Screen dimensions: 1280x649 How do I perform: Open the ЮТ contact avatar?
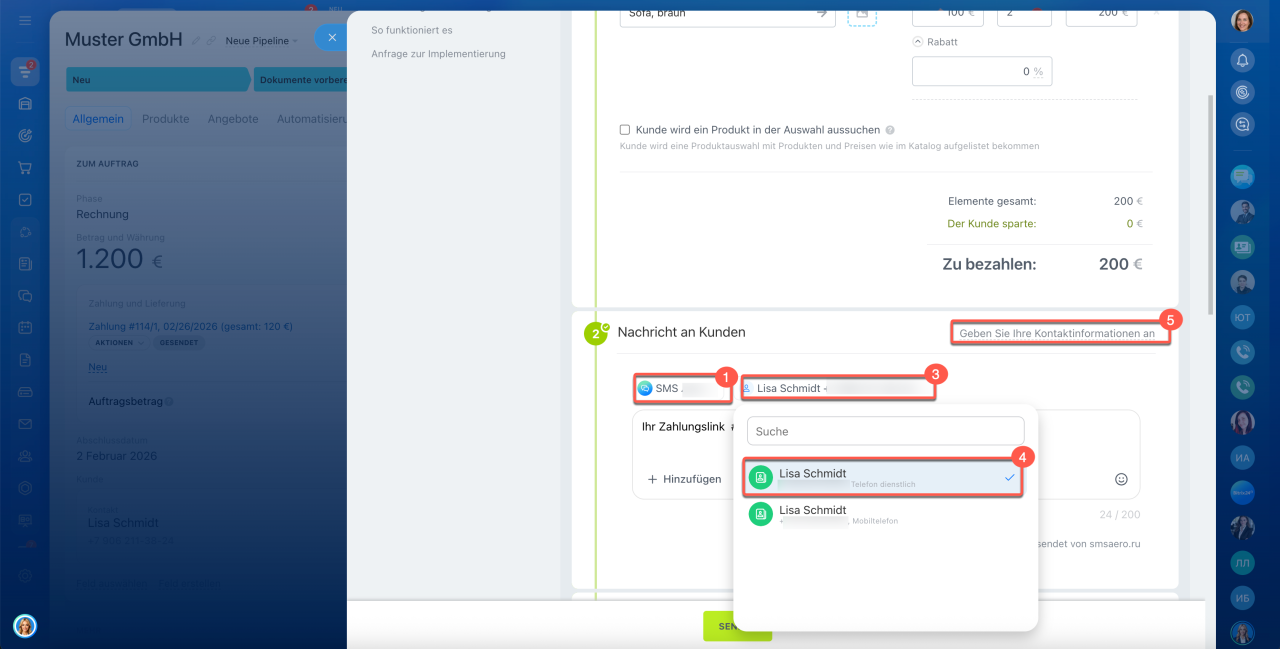[1243, 317]
